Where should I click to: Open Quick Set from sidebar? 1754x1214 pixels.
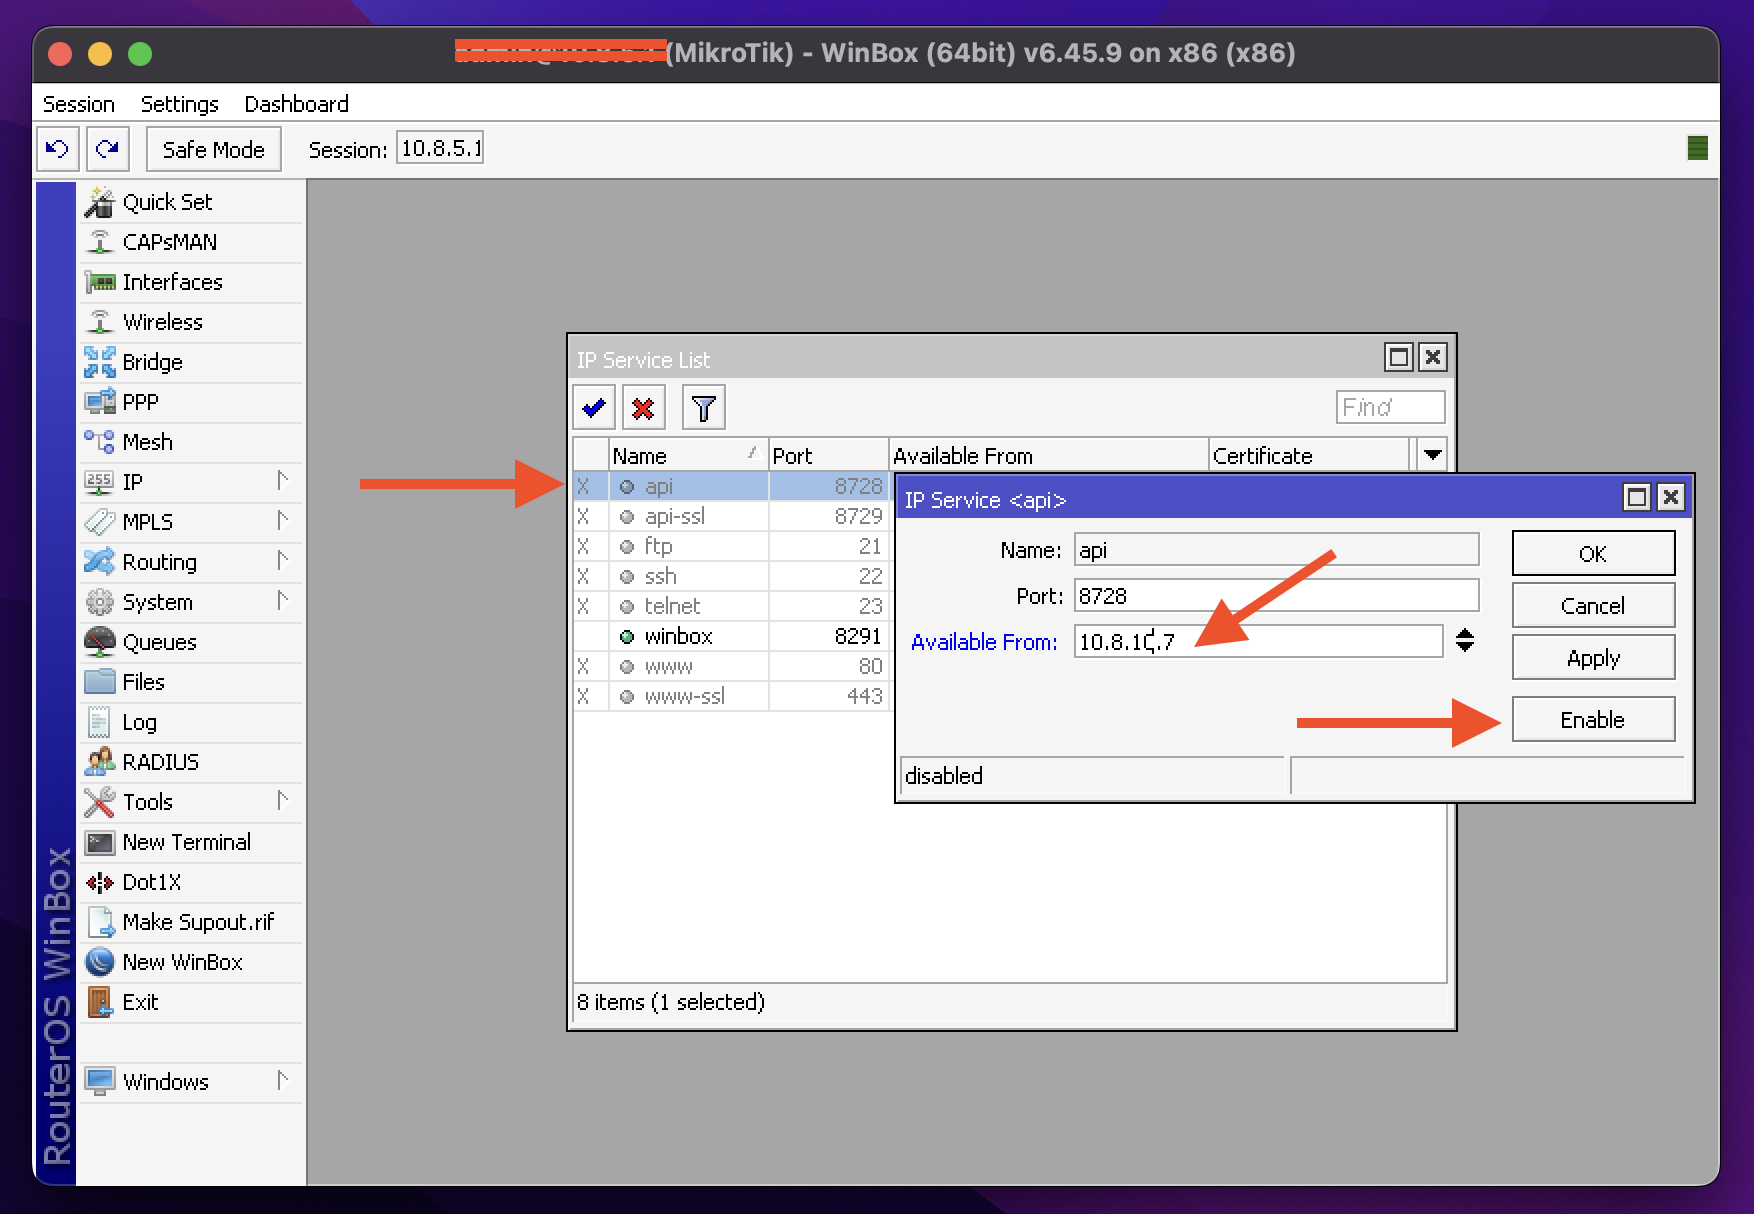(190, 202)
